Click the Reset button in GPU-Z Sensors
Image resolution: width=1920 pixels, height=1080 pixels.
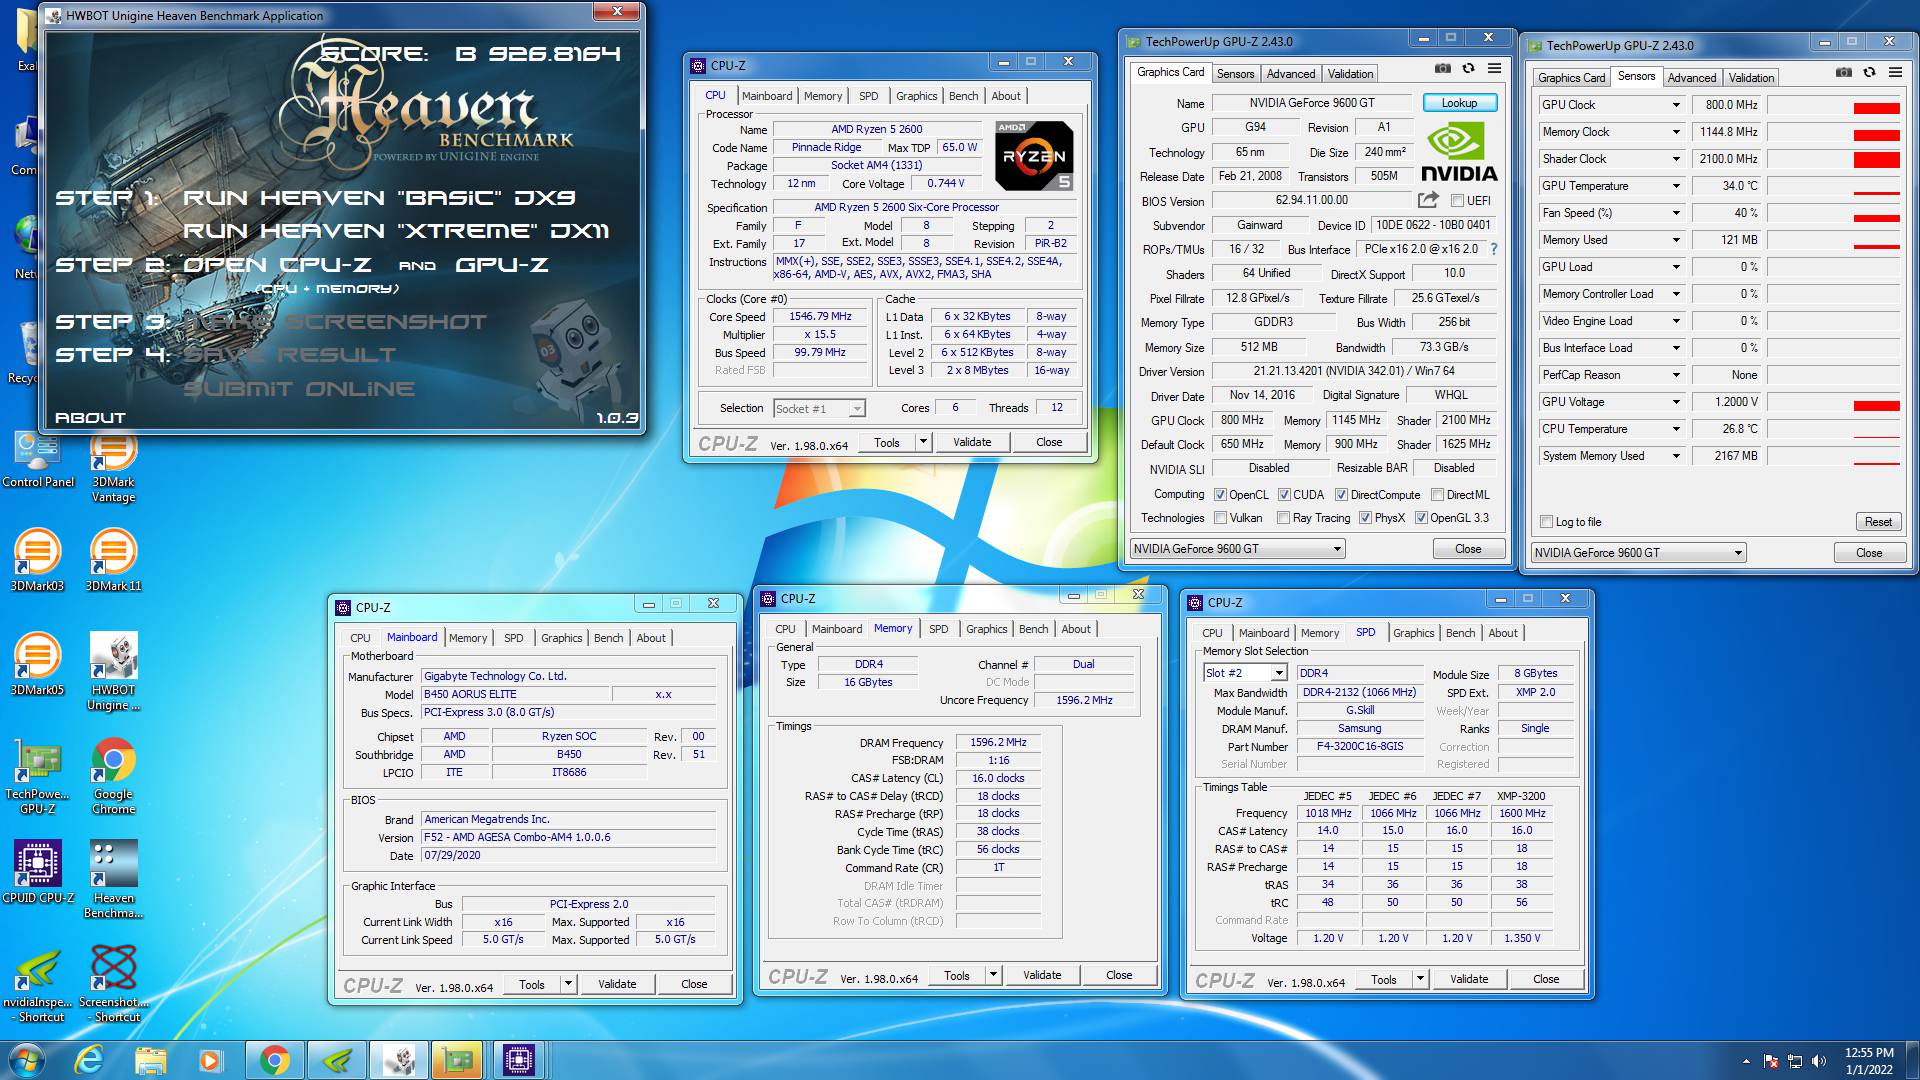[1877, 522]
